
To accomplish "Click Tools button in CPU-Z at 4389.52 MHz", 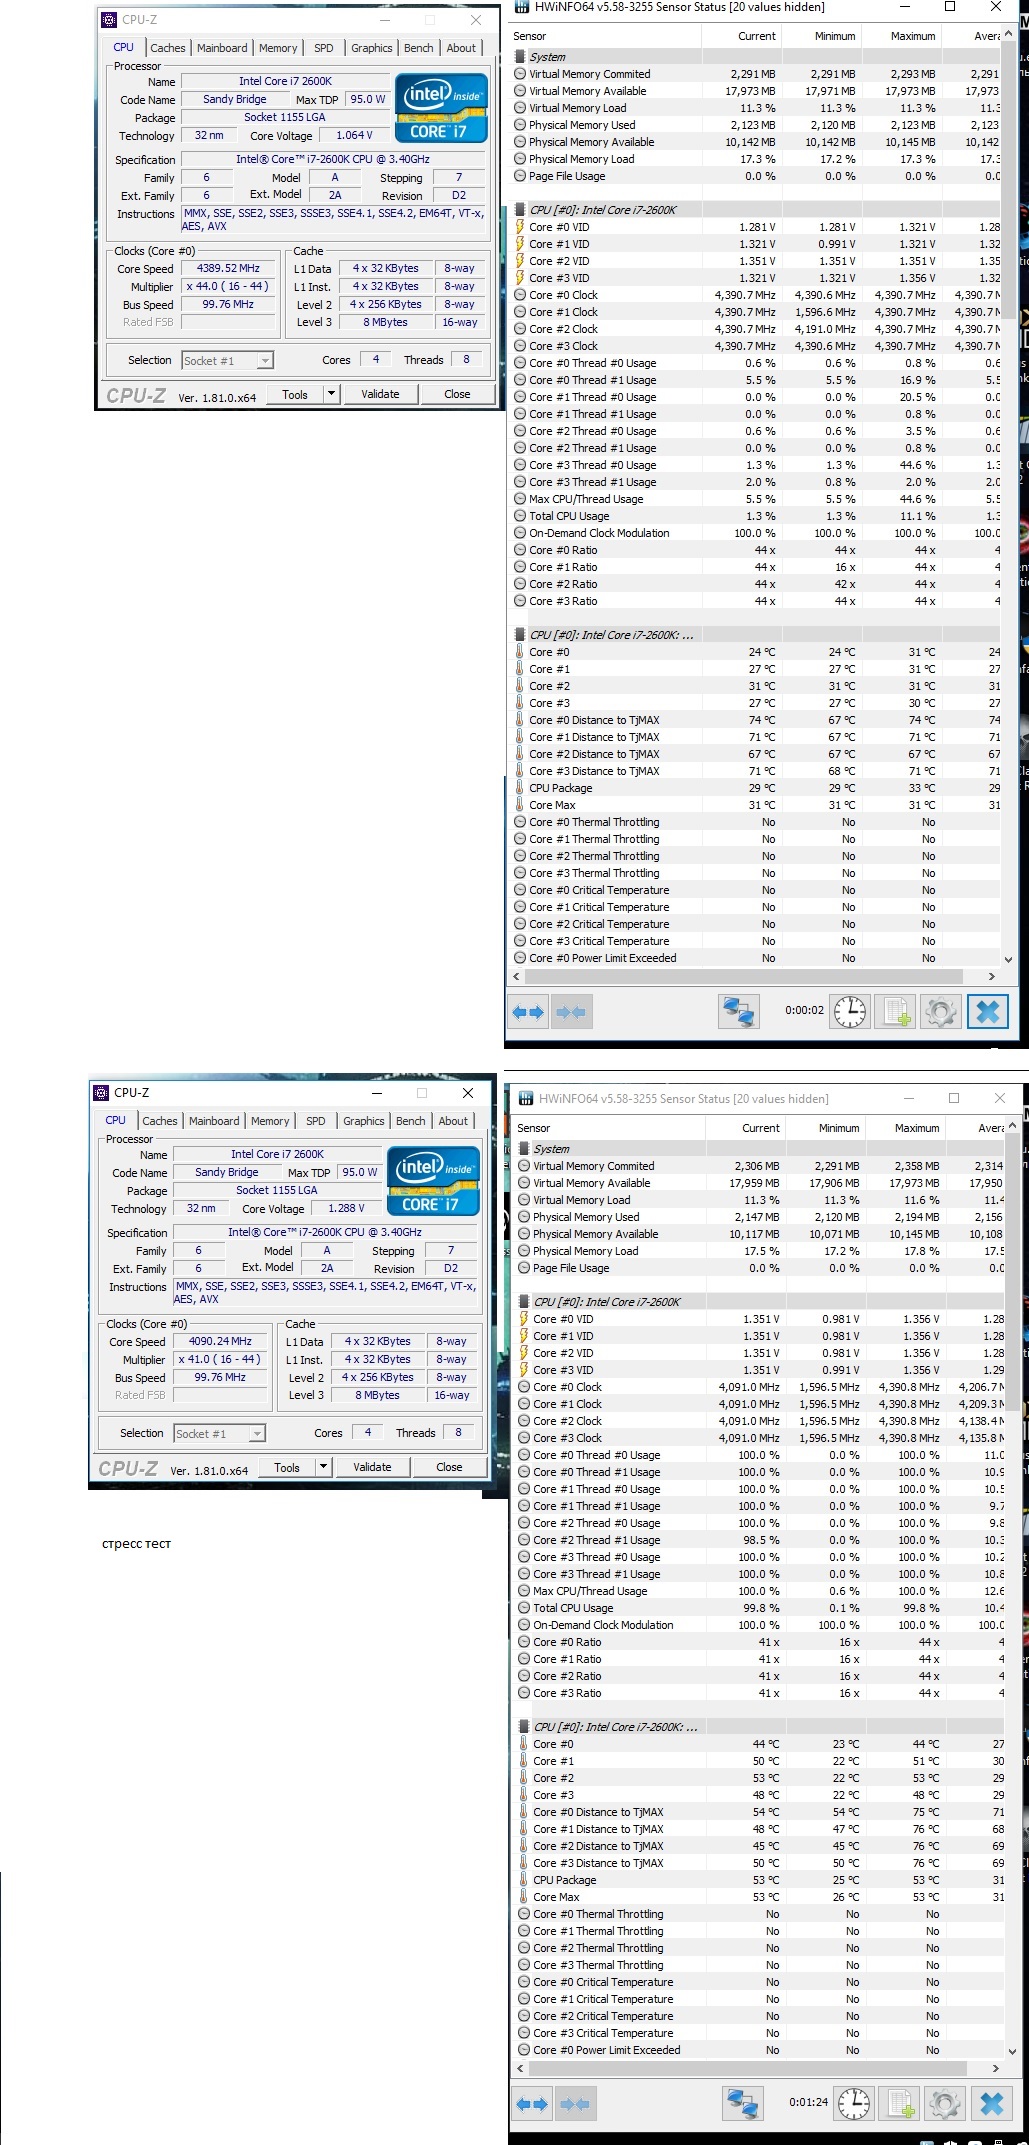I will click(x=295, y=394).
